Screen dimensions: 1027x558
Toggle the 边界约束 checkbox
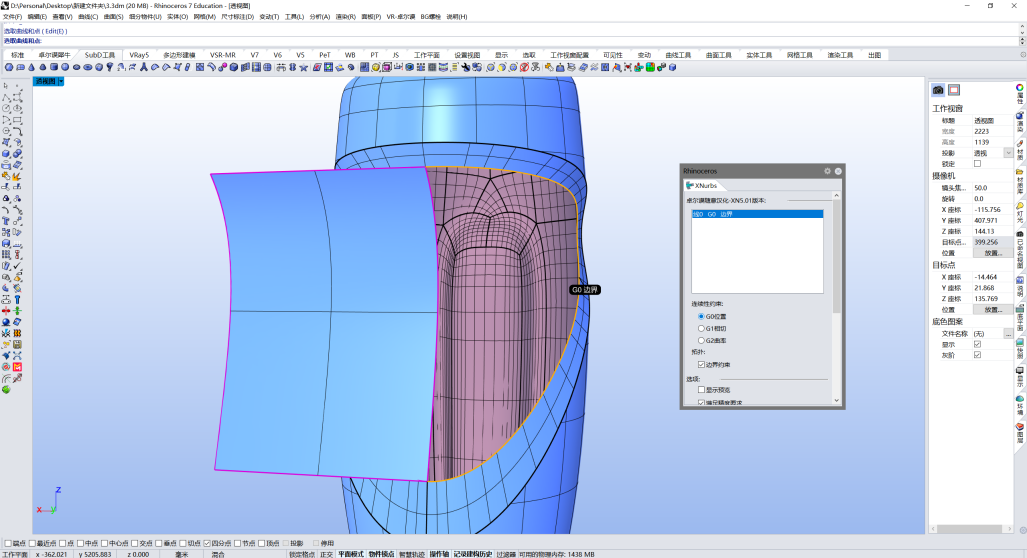(x=701, y=365)
